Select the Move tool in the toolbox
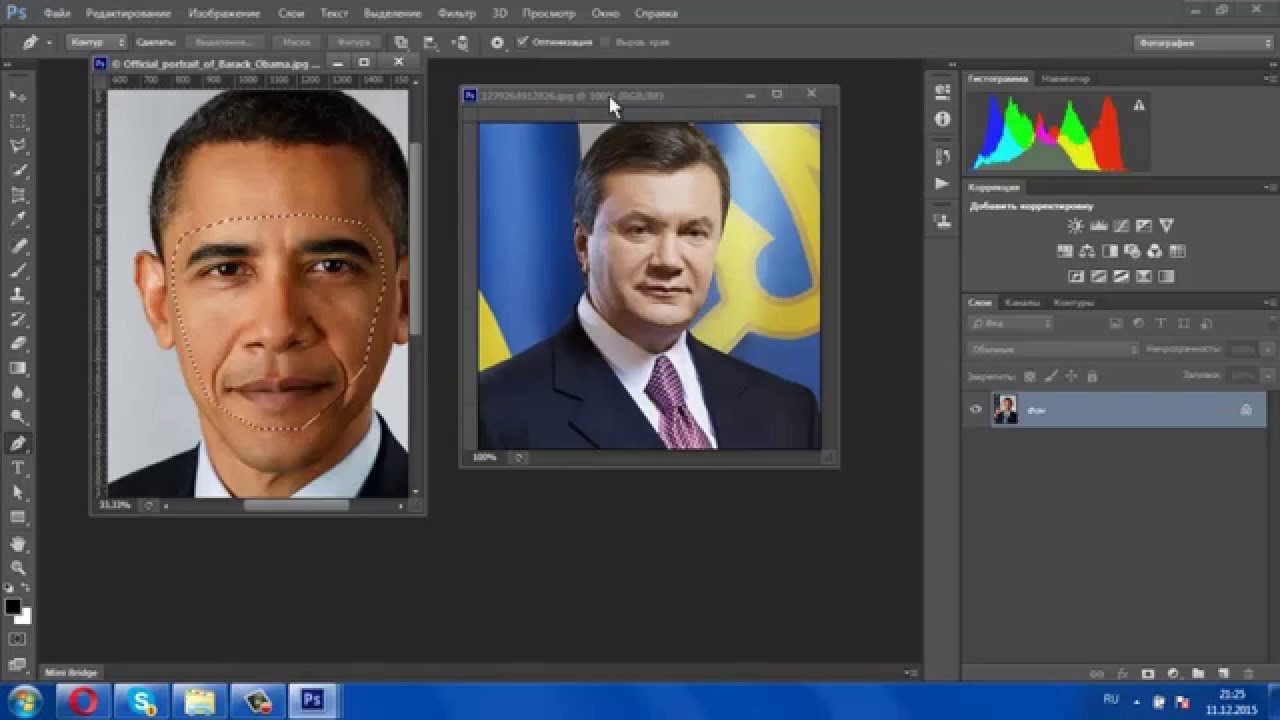1280x720 pixels. click(18, 96)
